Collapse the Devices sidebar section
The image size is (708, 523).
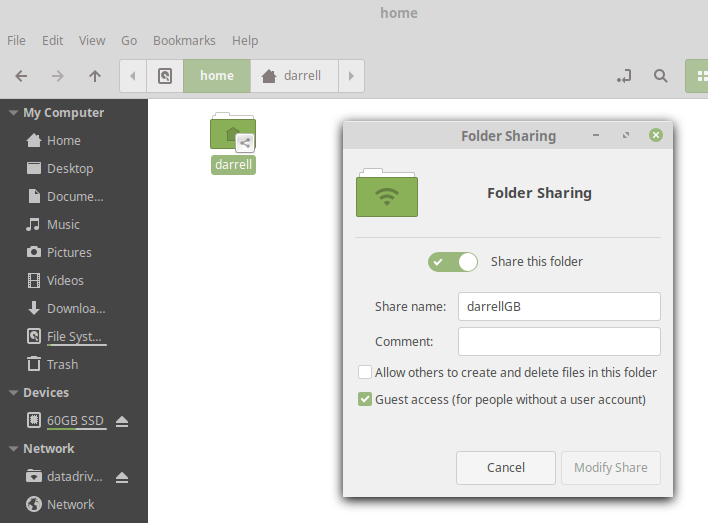click(x=13, y=393)
